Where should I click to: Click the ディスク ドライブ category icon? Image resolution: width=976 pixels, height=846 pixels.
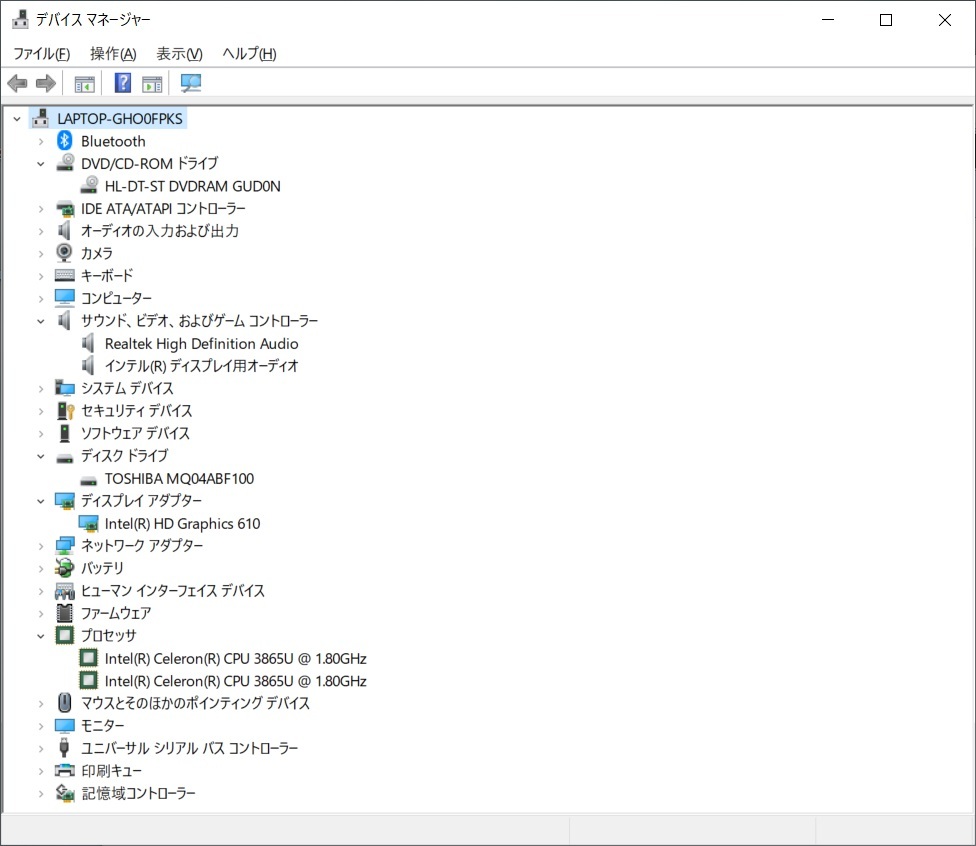[x=65, y=459]
